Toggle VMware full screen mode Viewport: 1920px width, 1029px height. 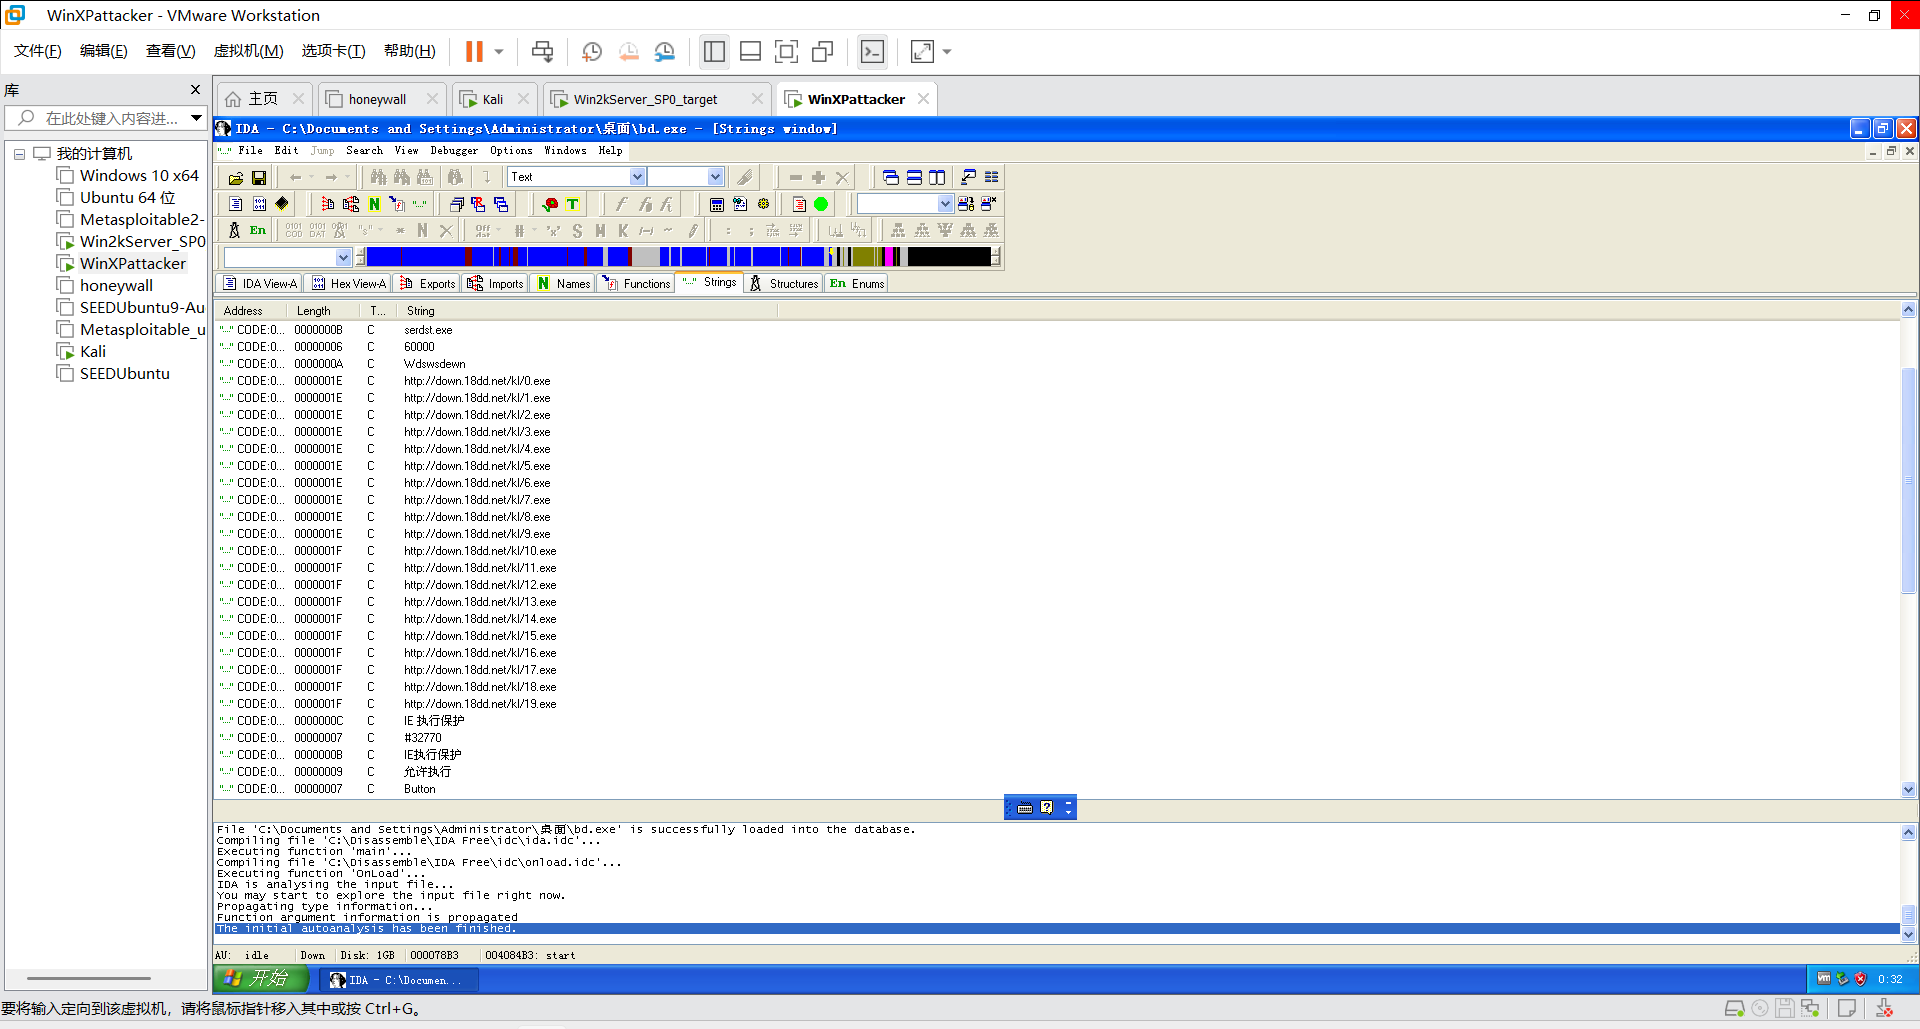(787, 51)
